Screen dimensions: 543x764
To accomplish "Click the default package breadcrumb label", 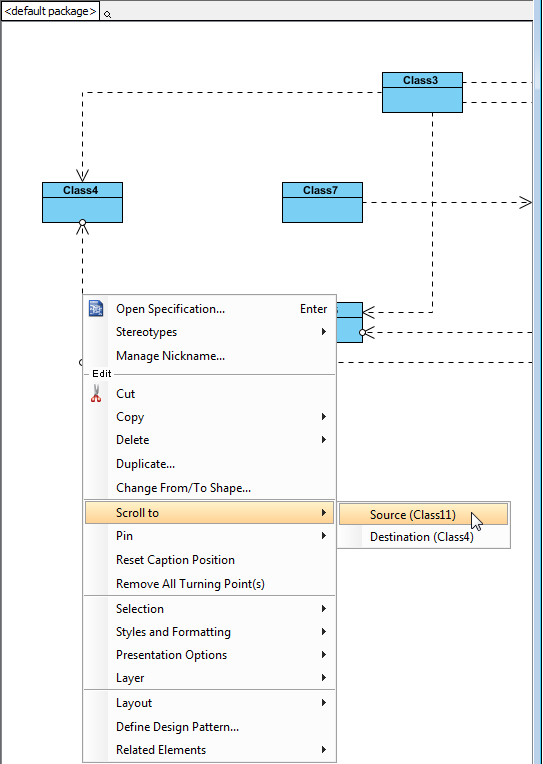I will (x=50, y=11).
